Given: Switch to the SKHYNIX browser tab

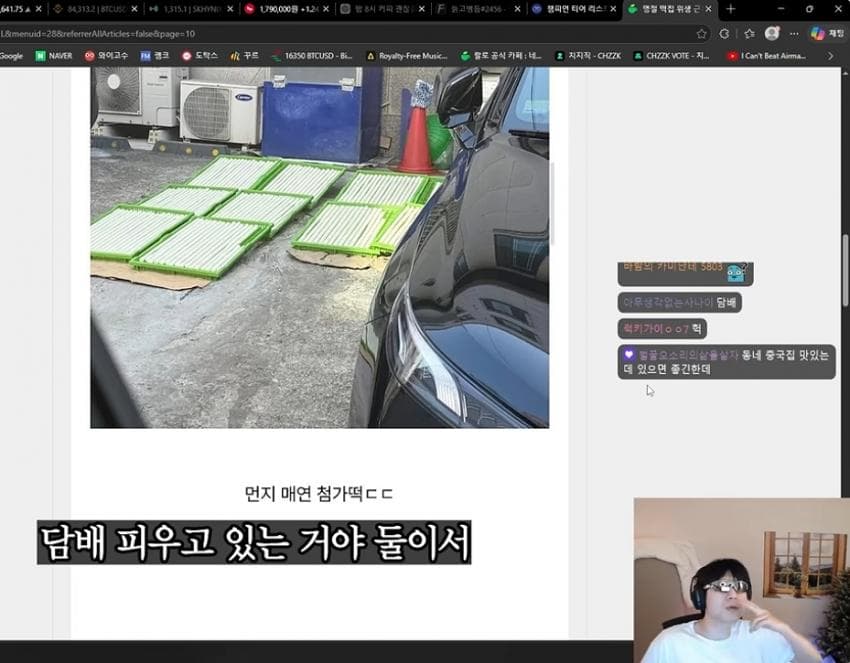Looking at the screenshot, I should tap(192, 9).
